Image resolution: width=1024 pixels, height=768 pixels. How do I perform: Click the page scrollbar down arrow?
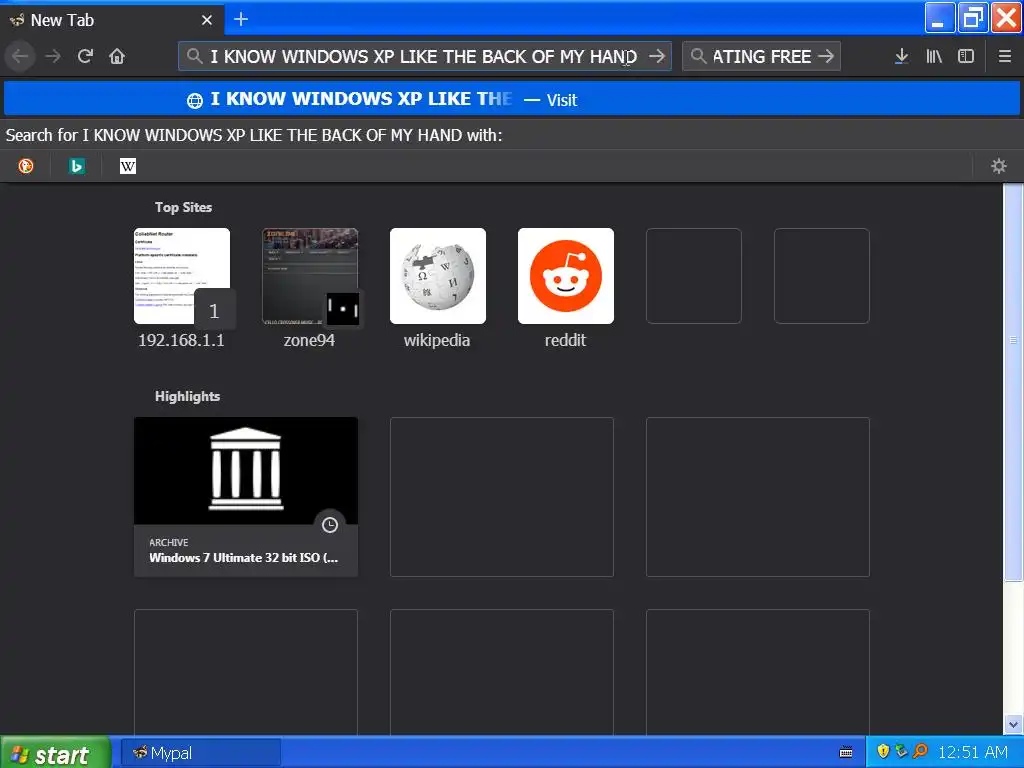[1013, 724]
